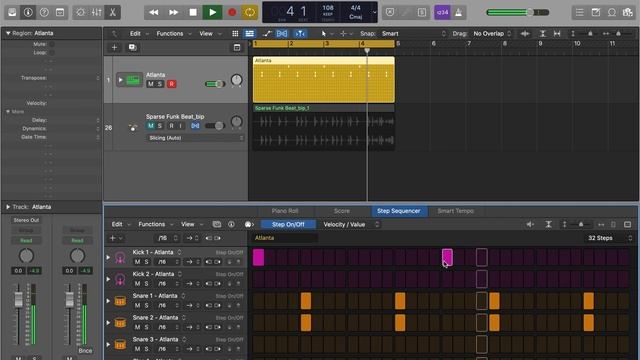This screenshot has height=360, width=640.
Task: Click the Key Commands q34 purple button
Action: (442, 12)
